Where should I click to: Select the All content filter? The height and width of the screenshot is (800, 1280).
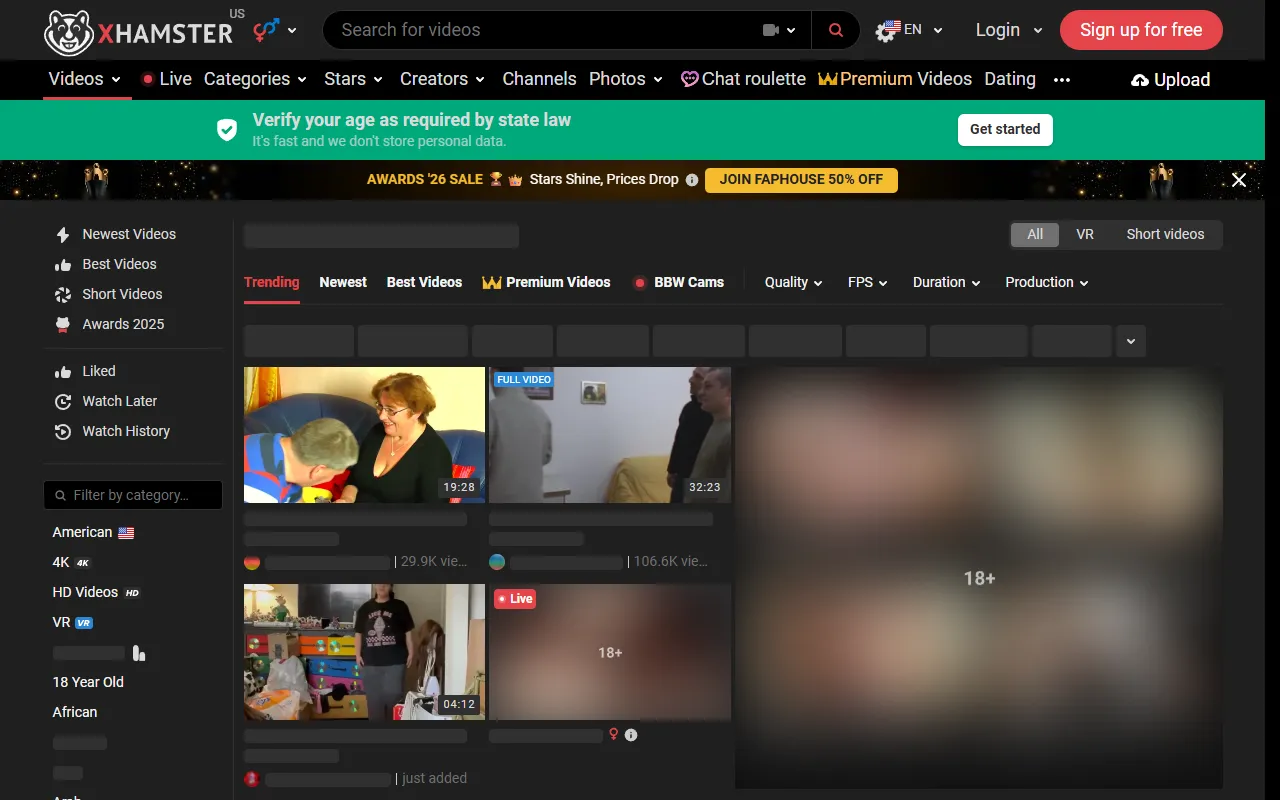tap(1035, 234)
